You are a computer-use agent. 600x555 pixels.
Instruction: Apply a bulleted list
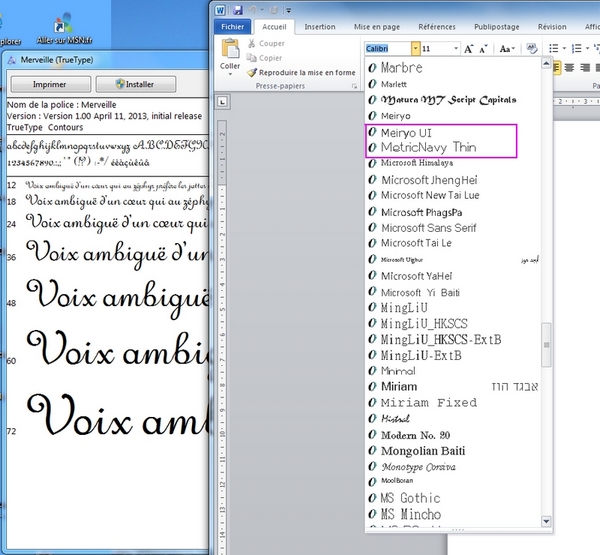[553, 48]
